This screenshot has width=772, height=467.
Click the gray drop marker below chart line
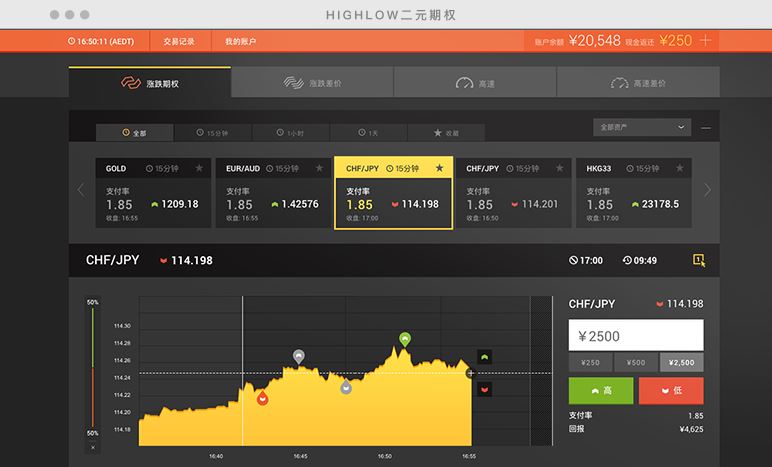[346, 387]
